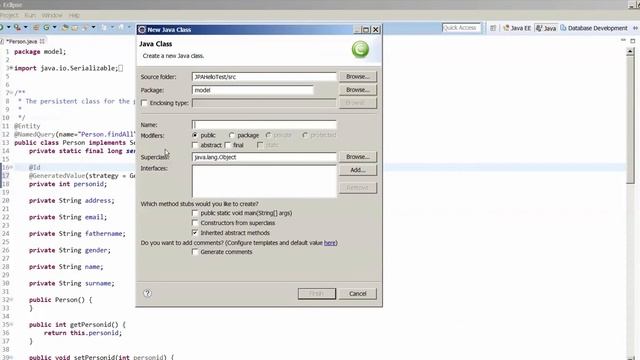
Task: Click the Cancel button in the dialog
Action: click(358, 293)
